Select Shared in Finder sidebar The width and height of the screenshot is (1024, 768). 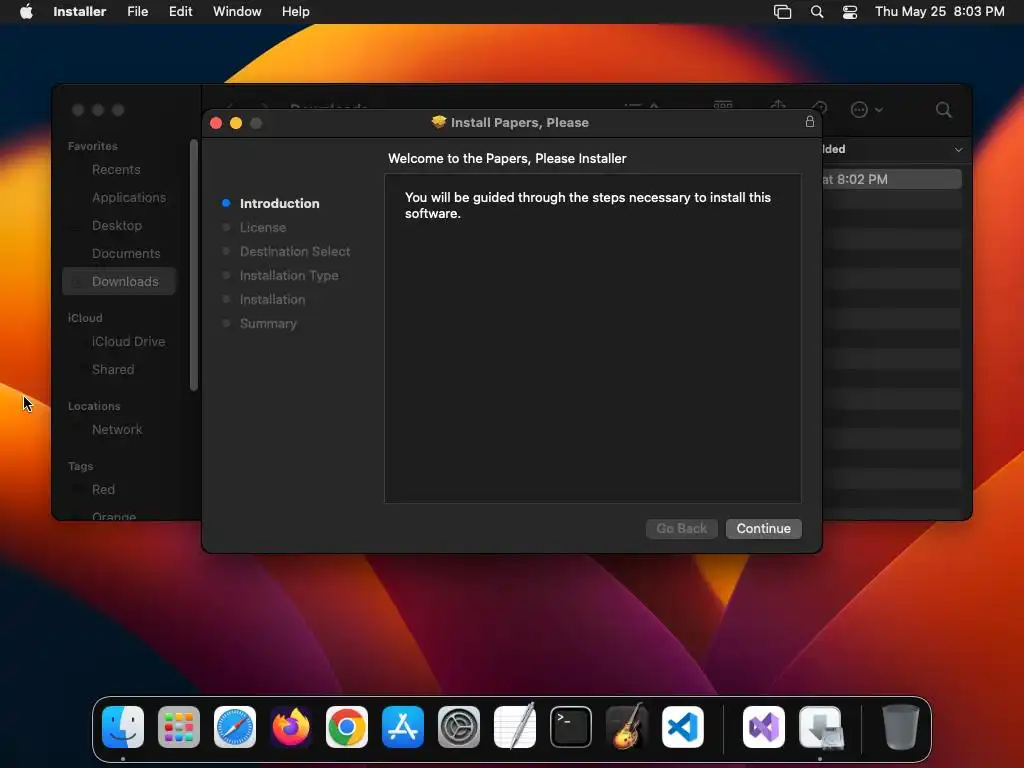(x=112, y=370)
